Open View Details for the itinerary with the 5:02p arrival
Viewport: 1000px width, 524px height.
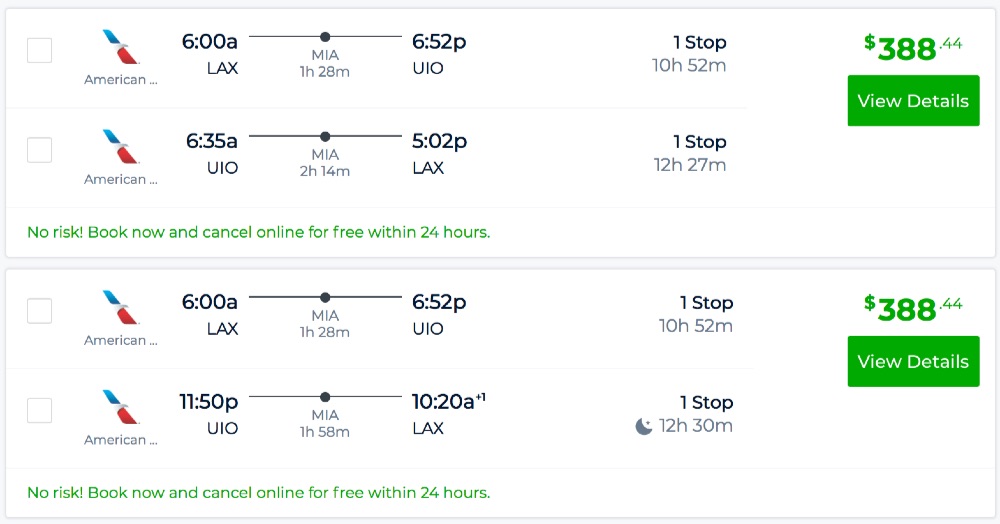(x=913, y=101)
